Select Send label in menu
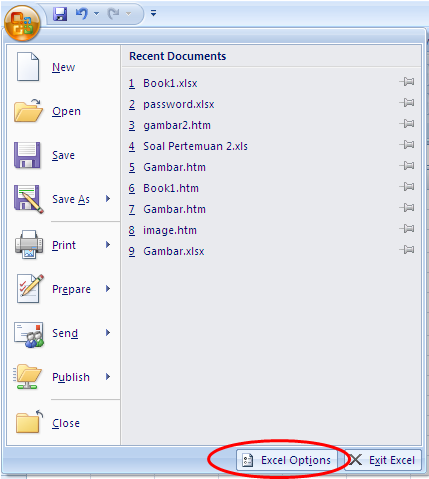The width and height of the screenshot is (429, 479). point(65,333)
